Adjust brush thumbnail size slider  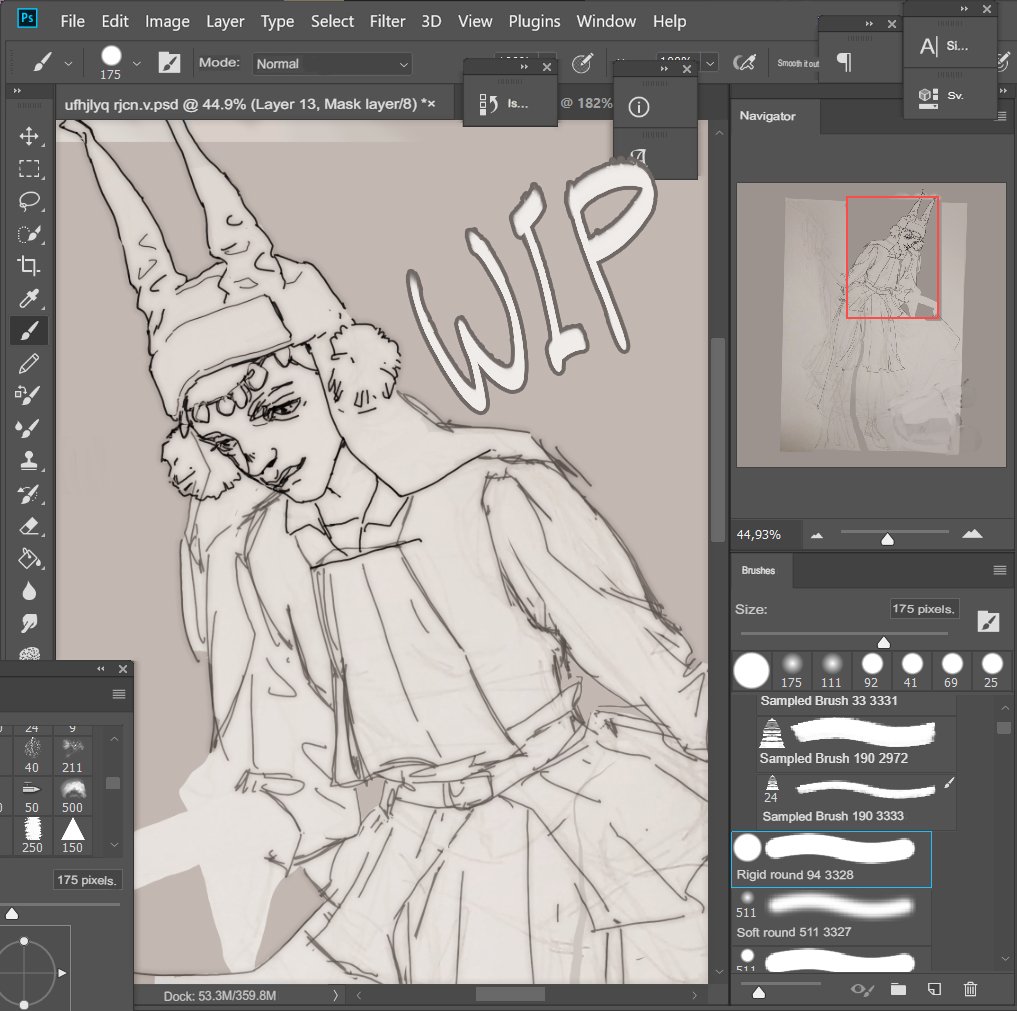(758, 992)
